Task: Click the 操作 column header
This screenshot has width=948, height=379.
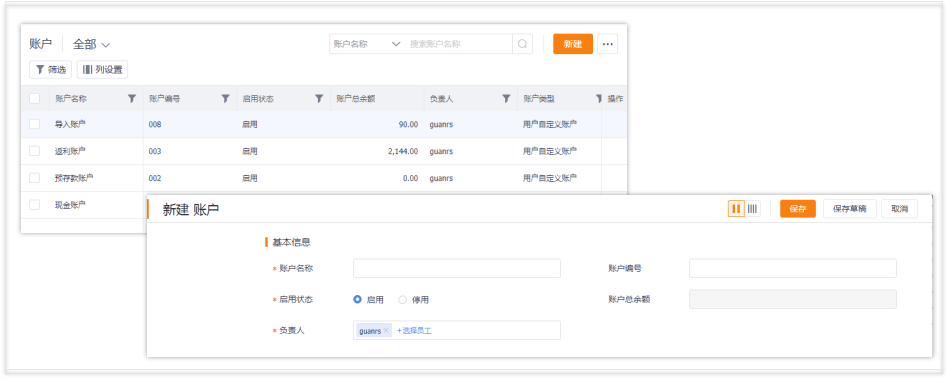Action: click(615, 99)
